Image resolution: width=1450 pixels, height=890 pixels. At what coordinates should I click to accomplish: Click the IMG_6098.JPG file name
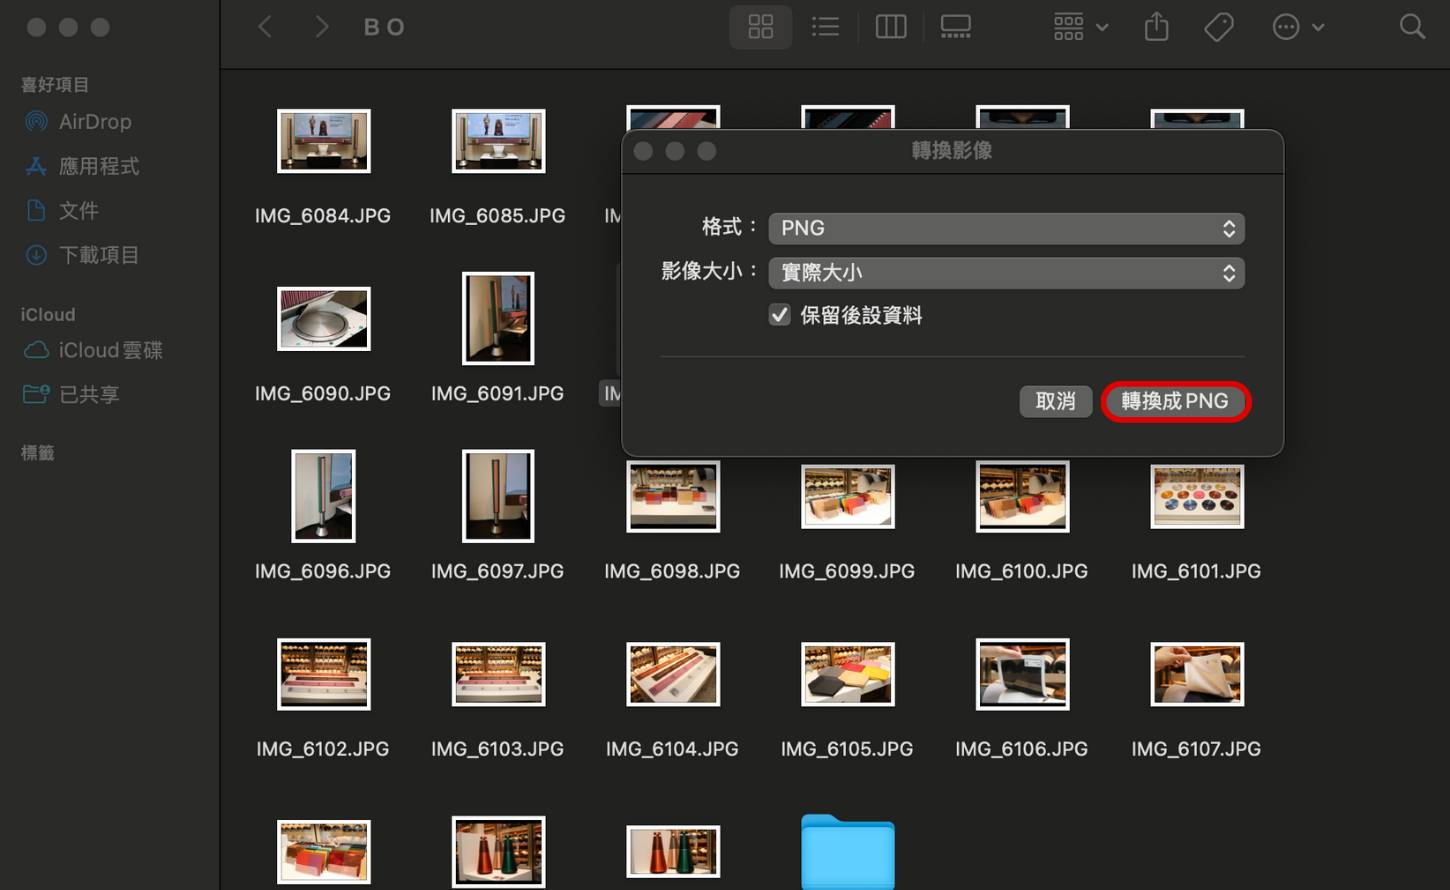click(x=672, y=571)
